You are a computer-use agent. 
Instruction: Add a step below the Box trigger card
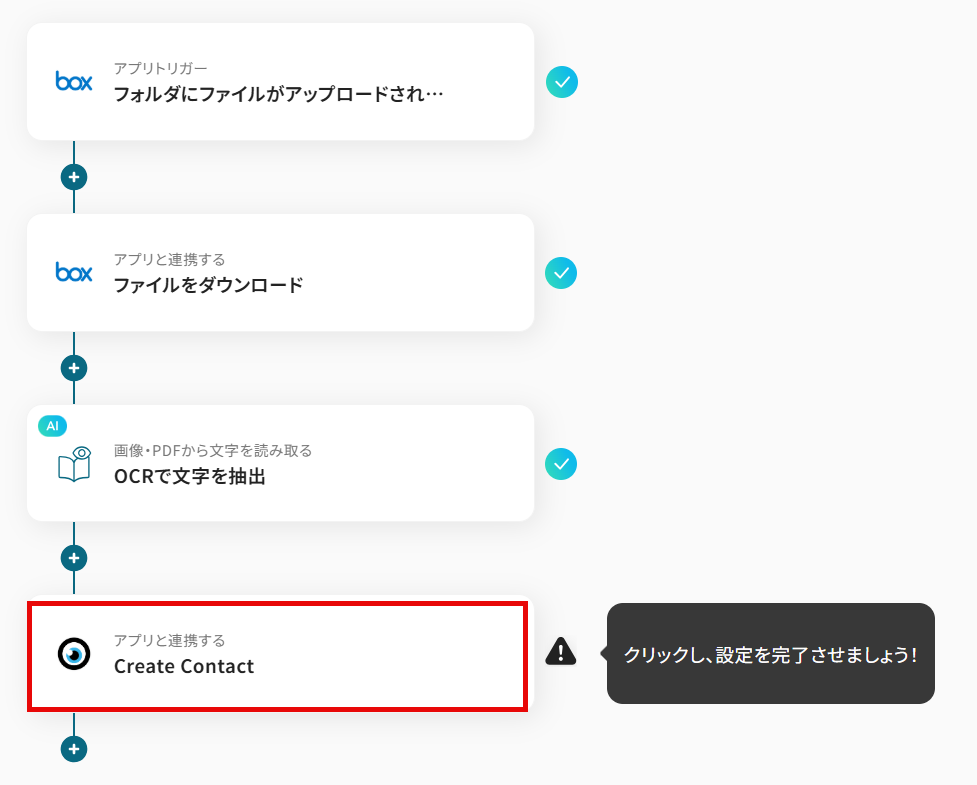(x=74, y=177)
